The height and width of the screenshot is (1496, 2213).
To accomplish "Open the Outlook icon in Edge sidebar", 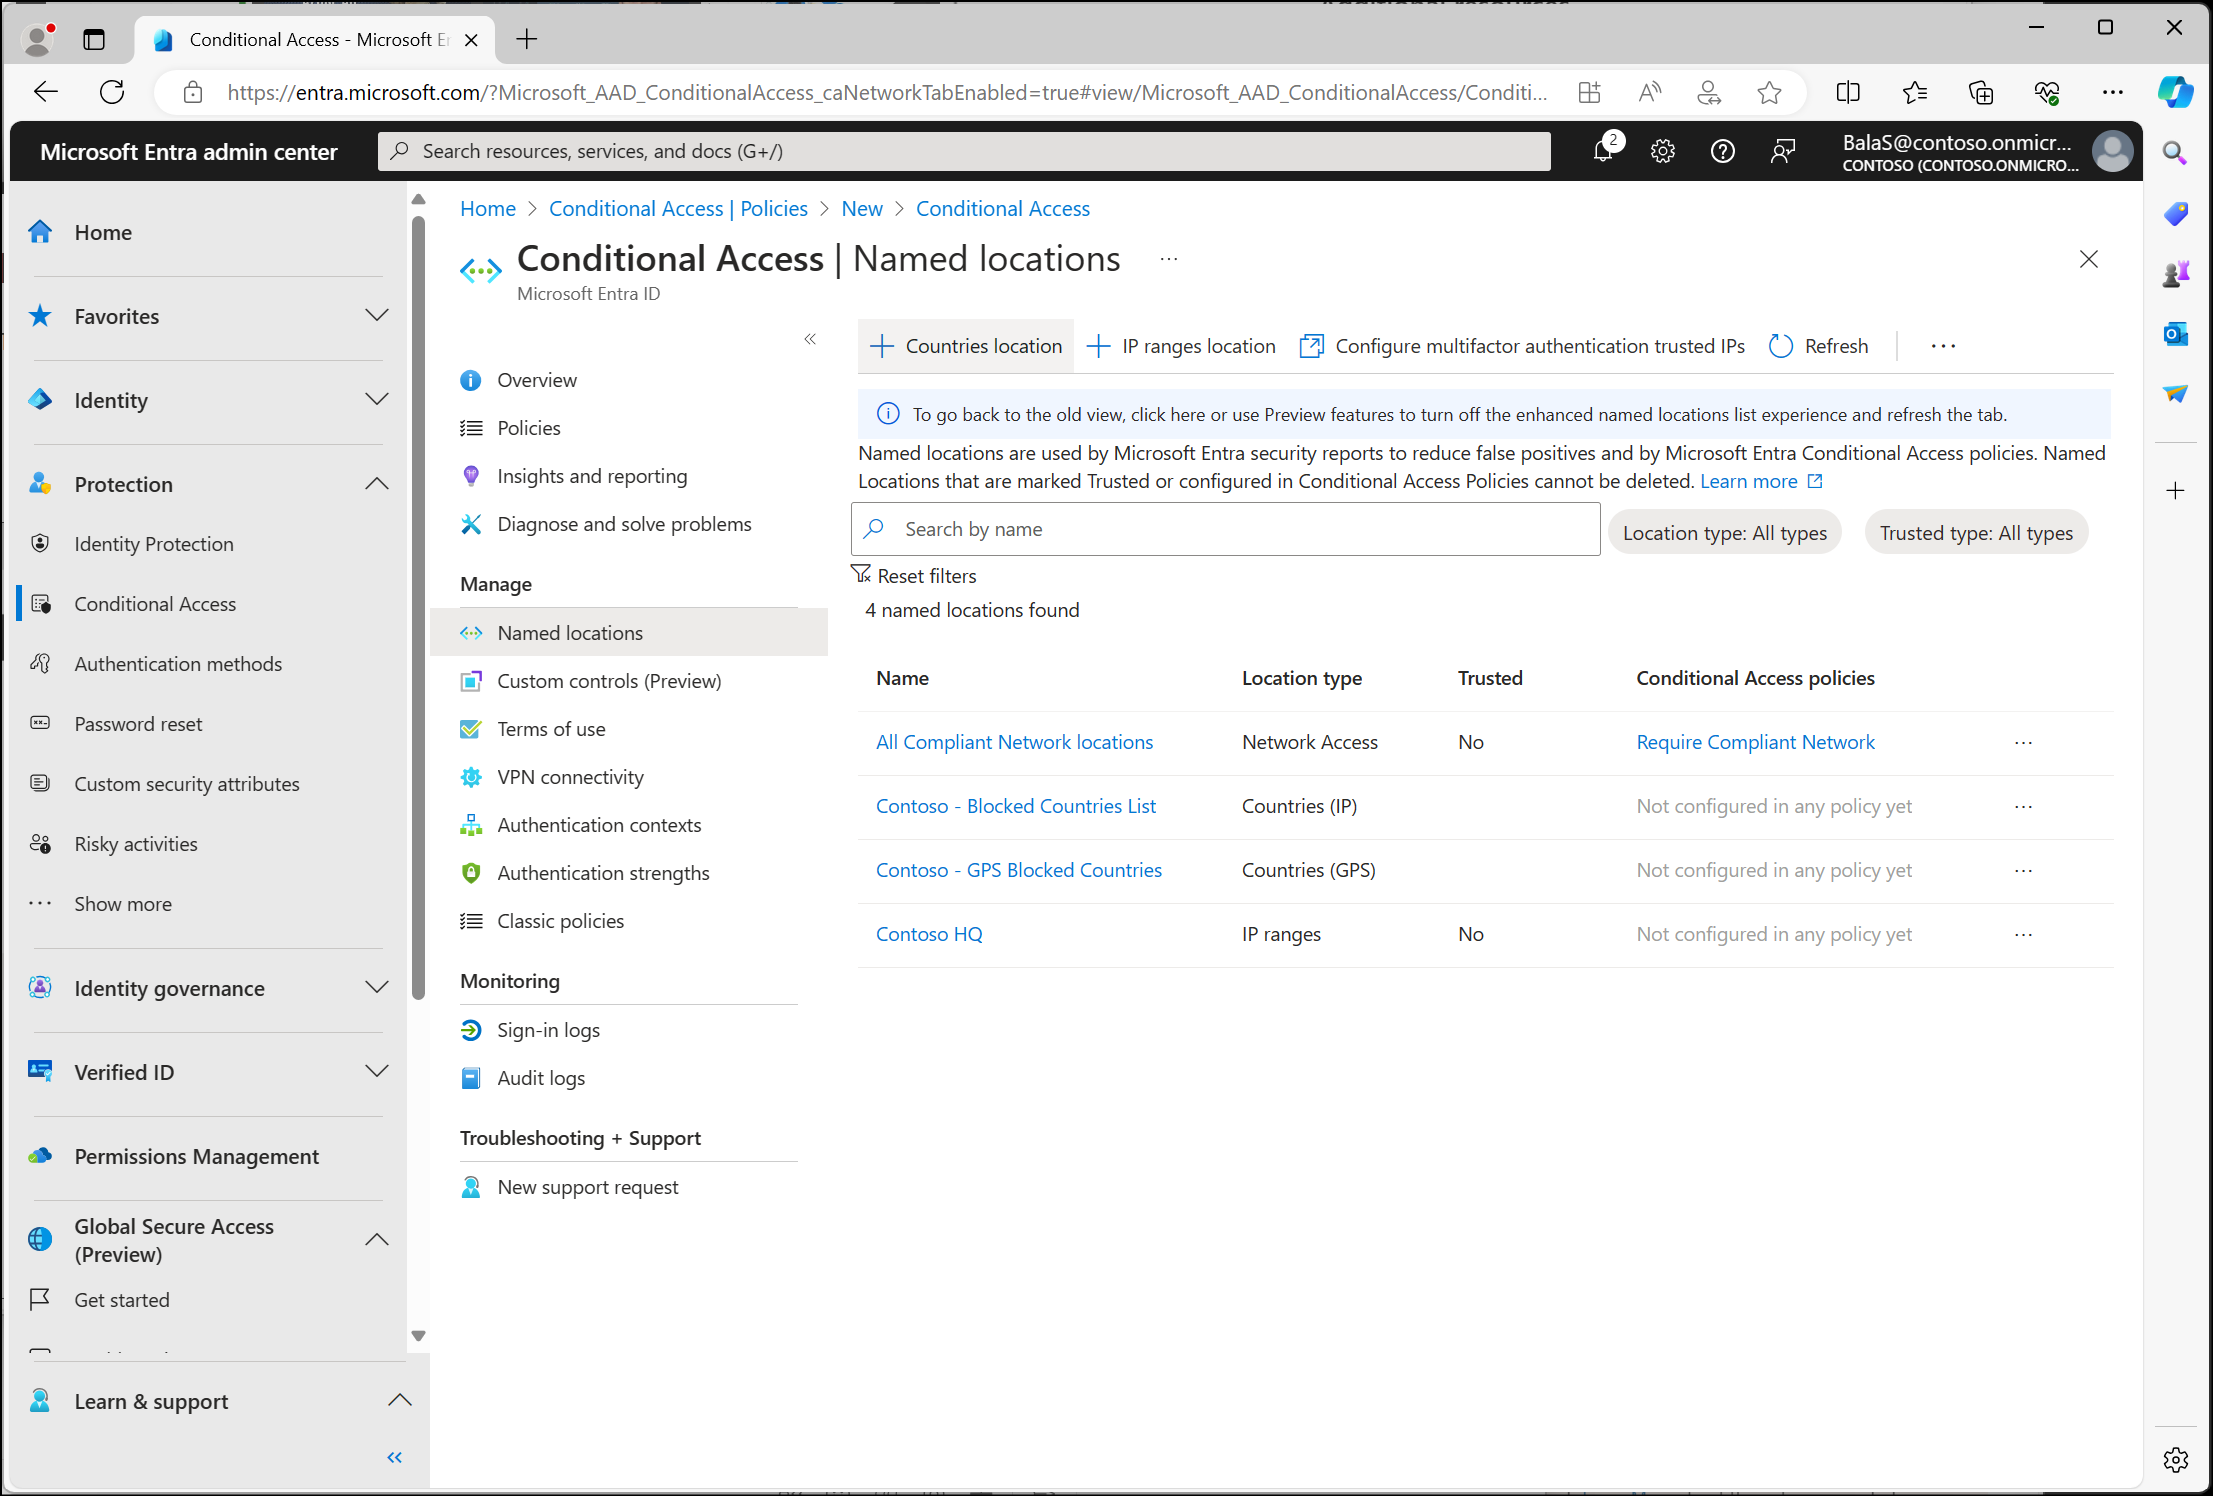I will (x=2175, y=334).
